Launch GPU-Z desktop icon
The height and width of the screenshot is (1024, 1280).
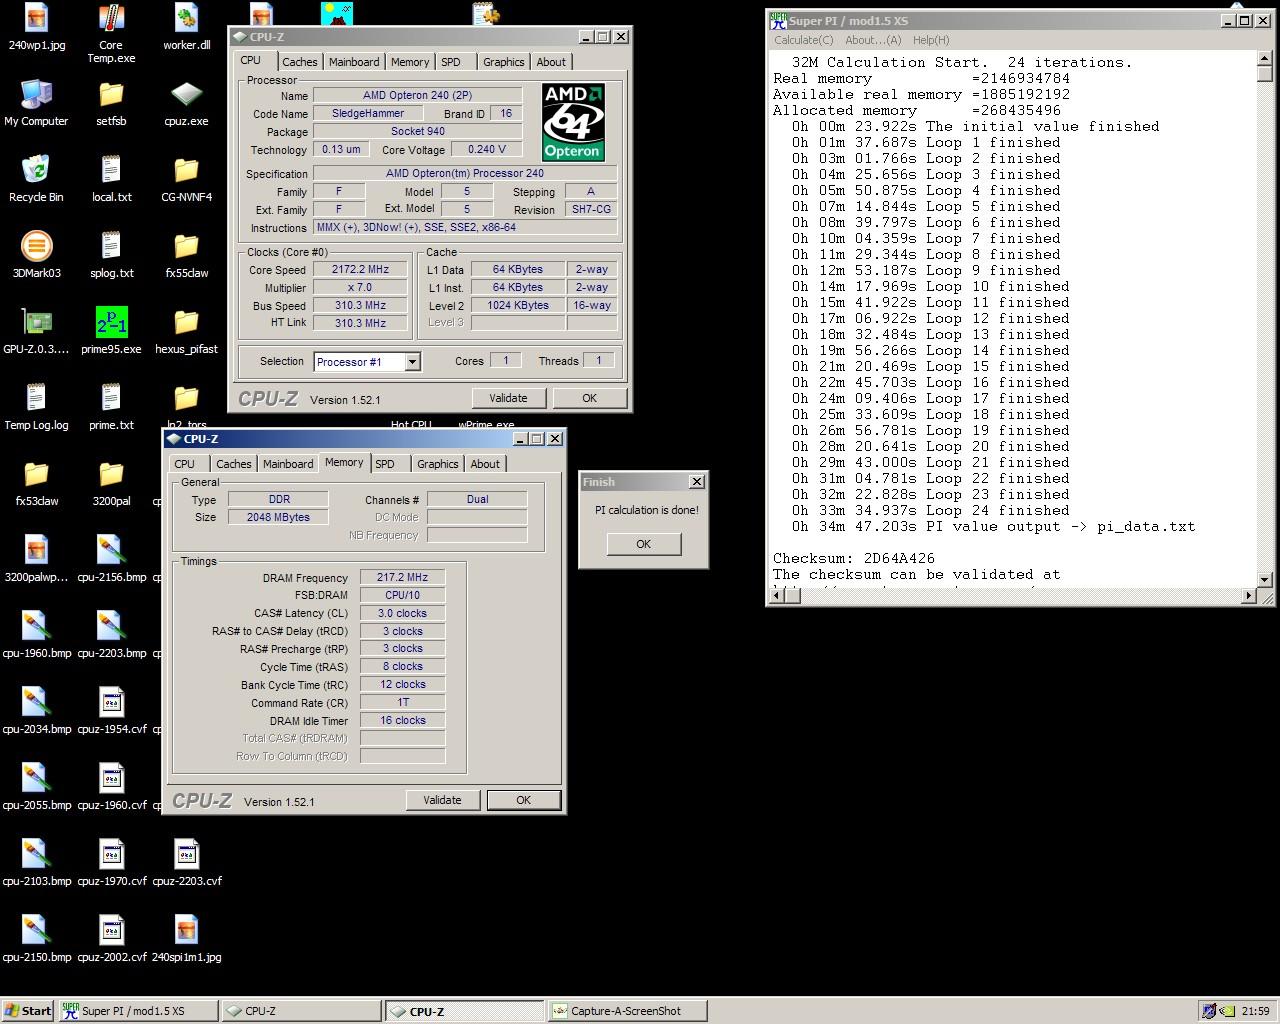[x=36, y=330]
